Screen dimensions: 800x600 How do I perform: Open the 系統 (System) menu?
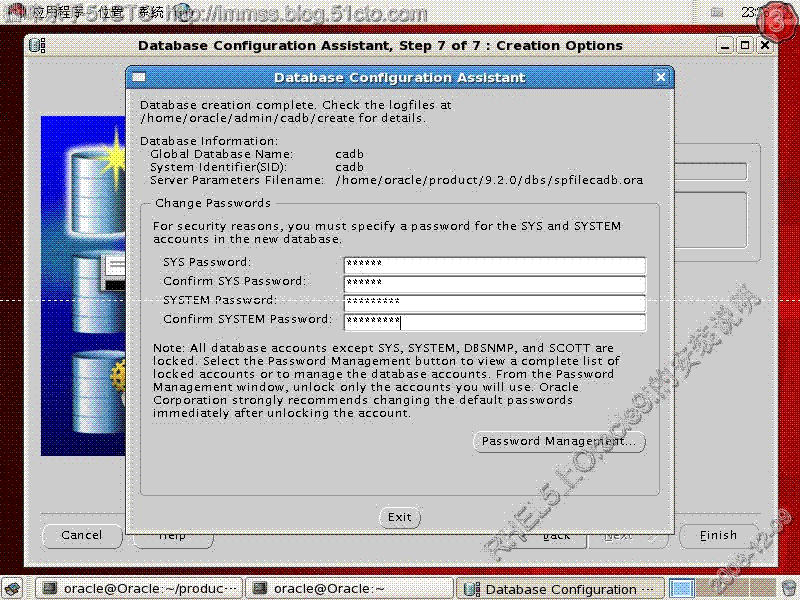click(x=152, y=11)
